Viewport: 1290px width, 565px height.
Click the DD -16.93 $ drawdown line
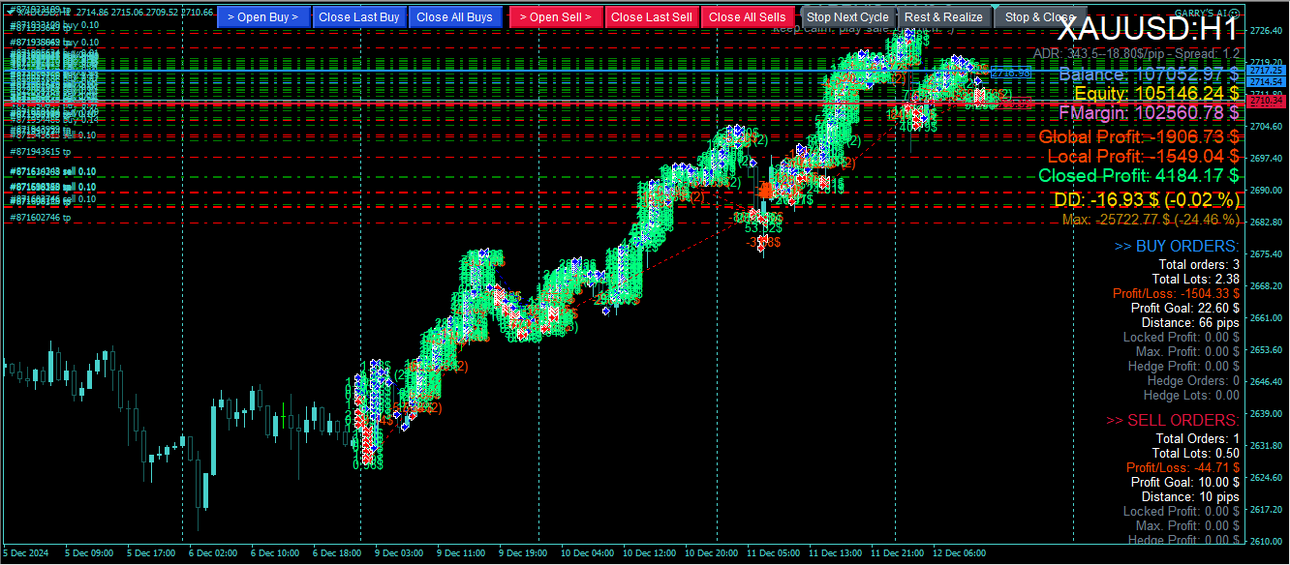(x=1147, y=200)
